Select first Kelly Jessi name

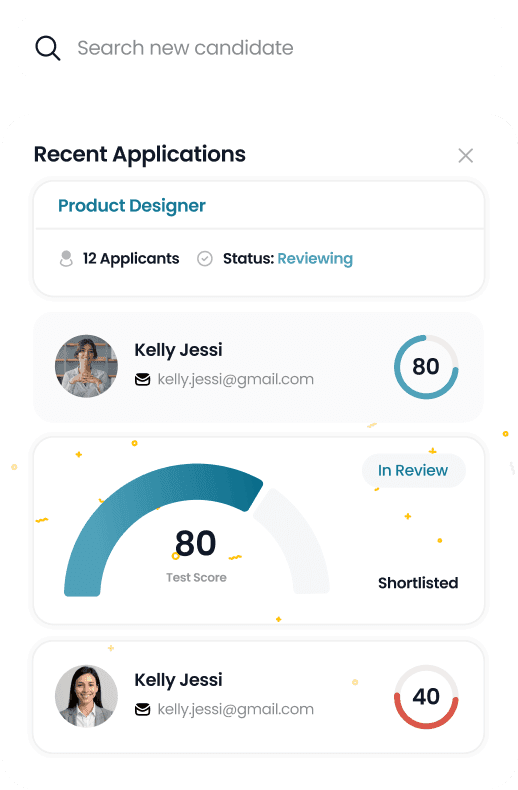(178, 350)
